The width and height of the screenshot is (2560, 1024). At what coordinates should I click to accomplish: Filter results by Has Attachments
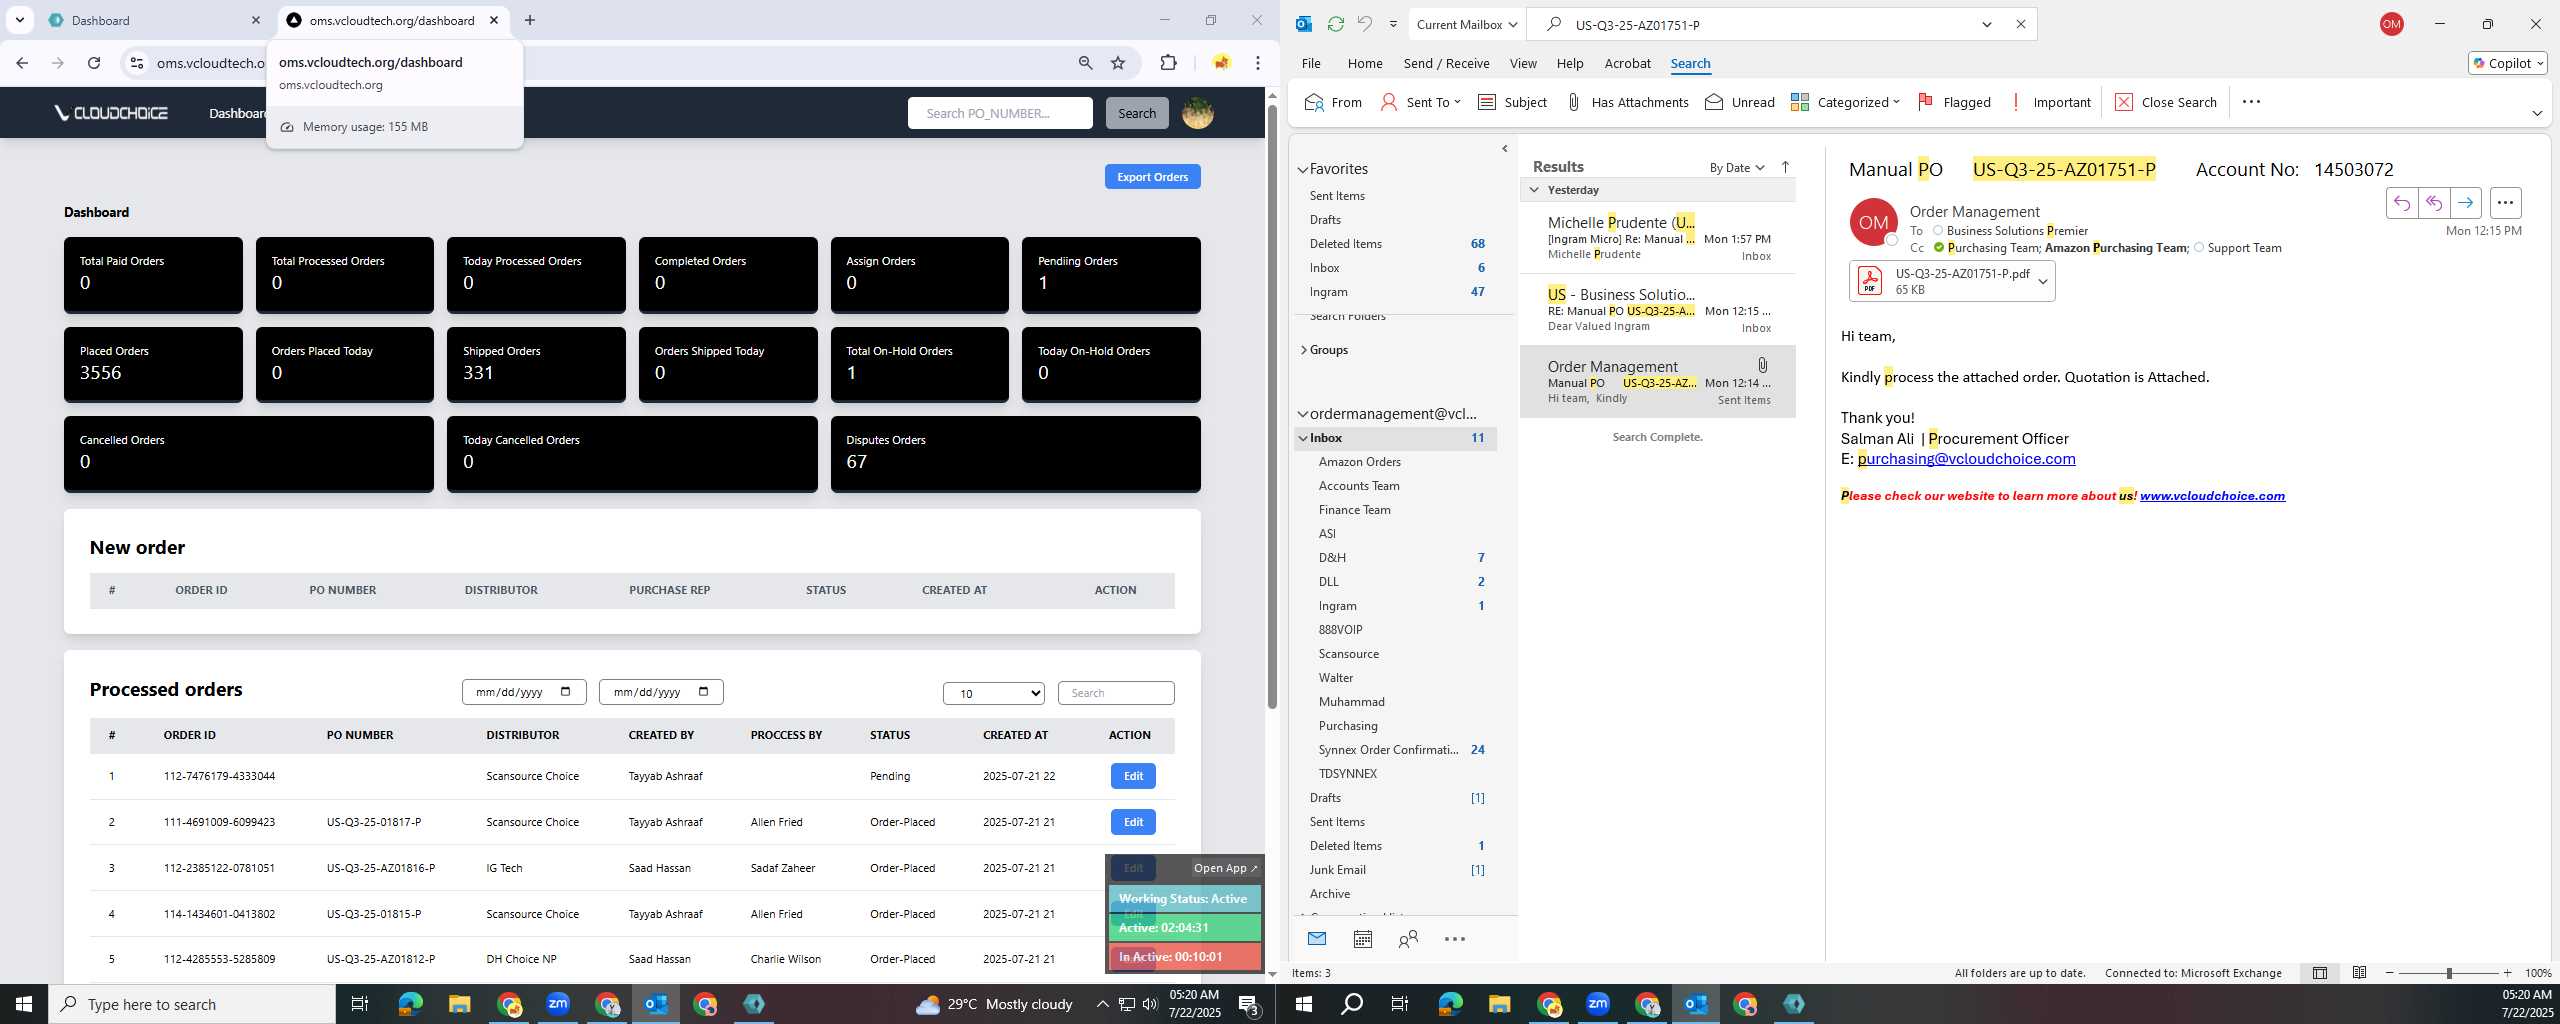[x=1627, y=102]
